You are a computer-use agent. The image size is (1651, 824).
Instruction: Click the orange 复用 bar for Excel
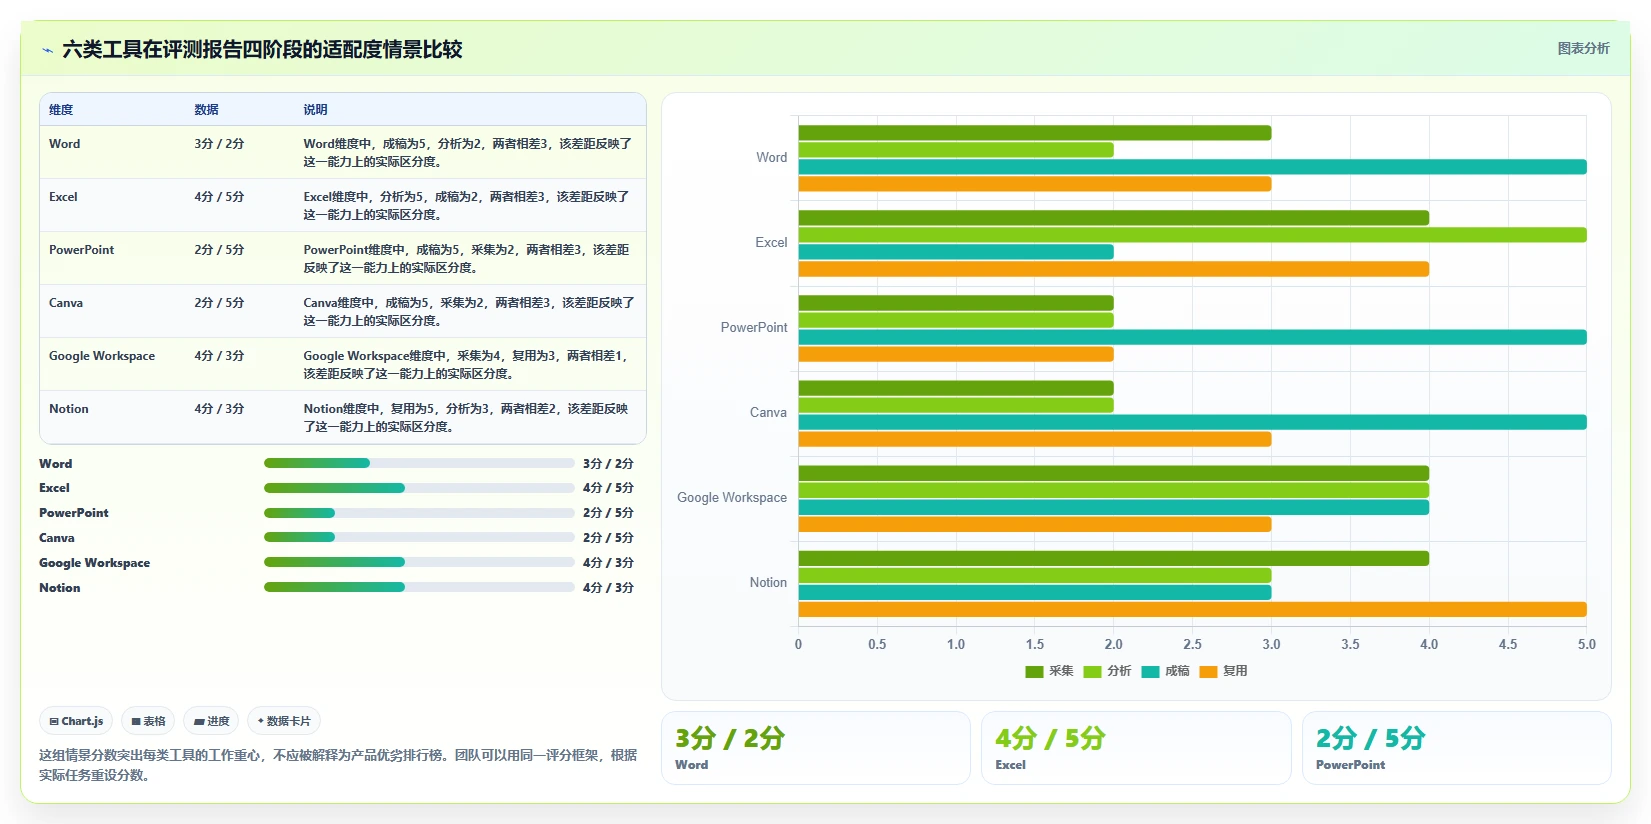pos(1113,269)
